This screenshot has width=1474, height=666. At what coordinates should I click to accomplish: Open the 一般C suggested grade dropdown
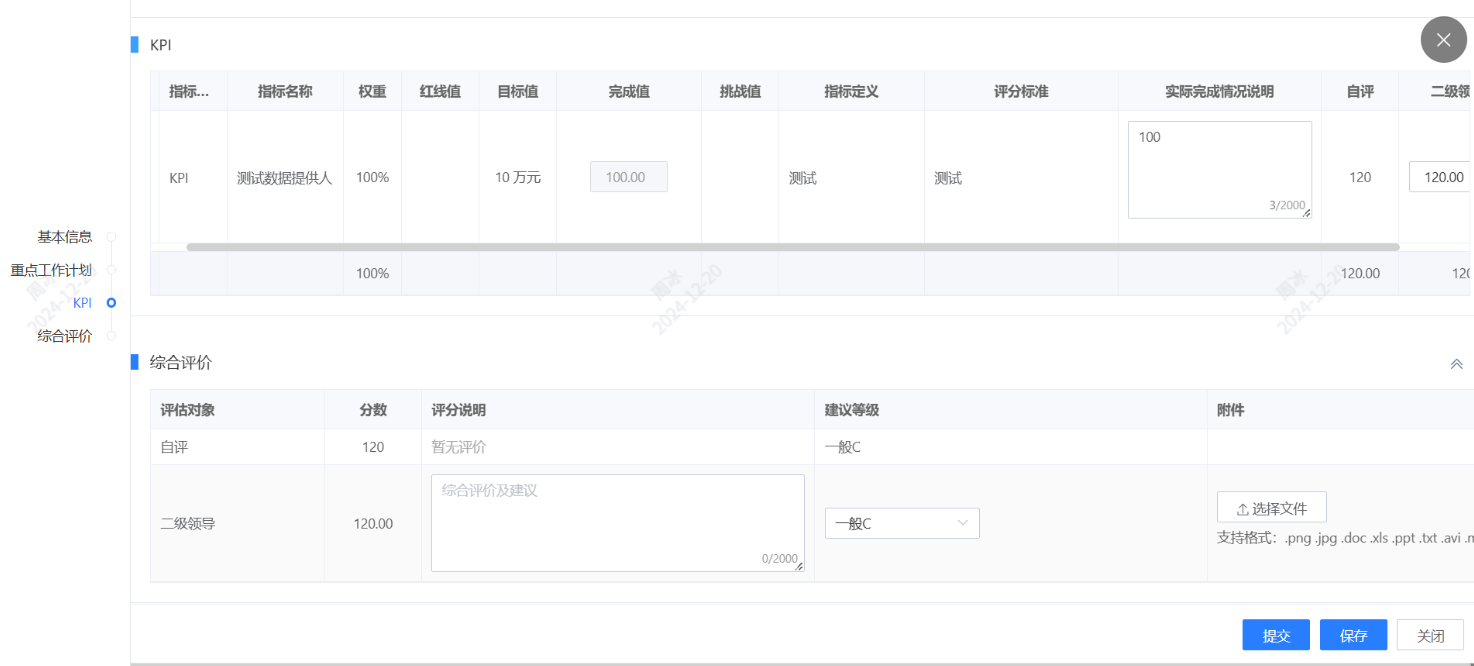[901, 523]
